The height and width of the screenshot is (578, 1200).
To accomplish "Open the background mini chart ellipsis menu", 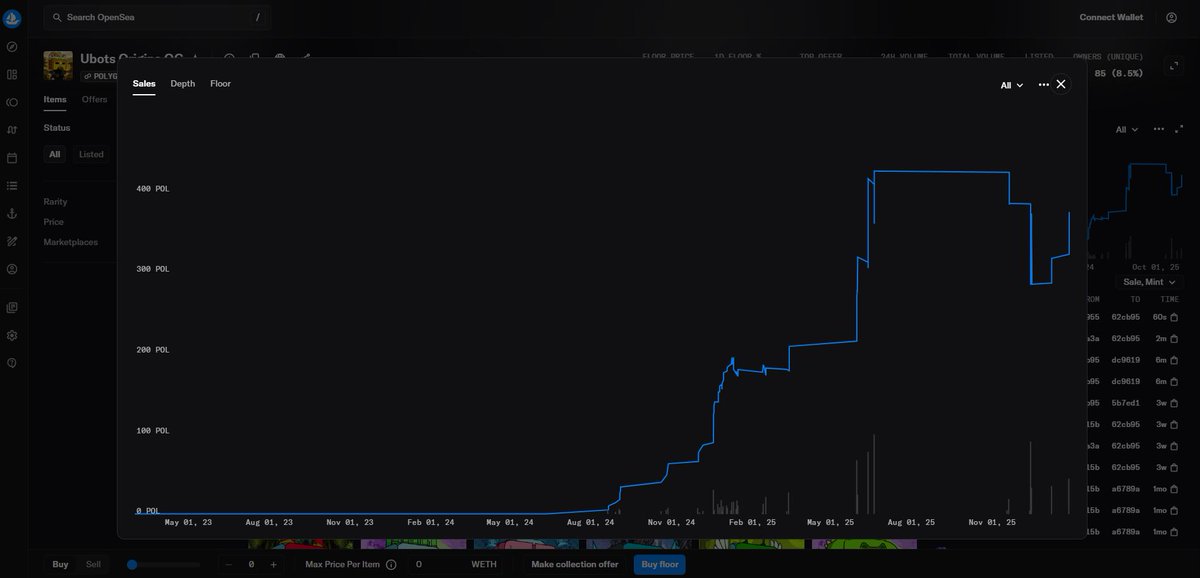I will tap(1159, 129).
